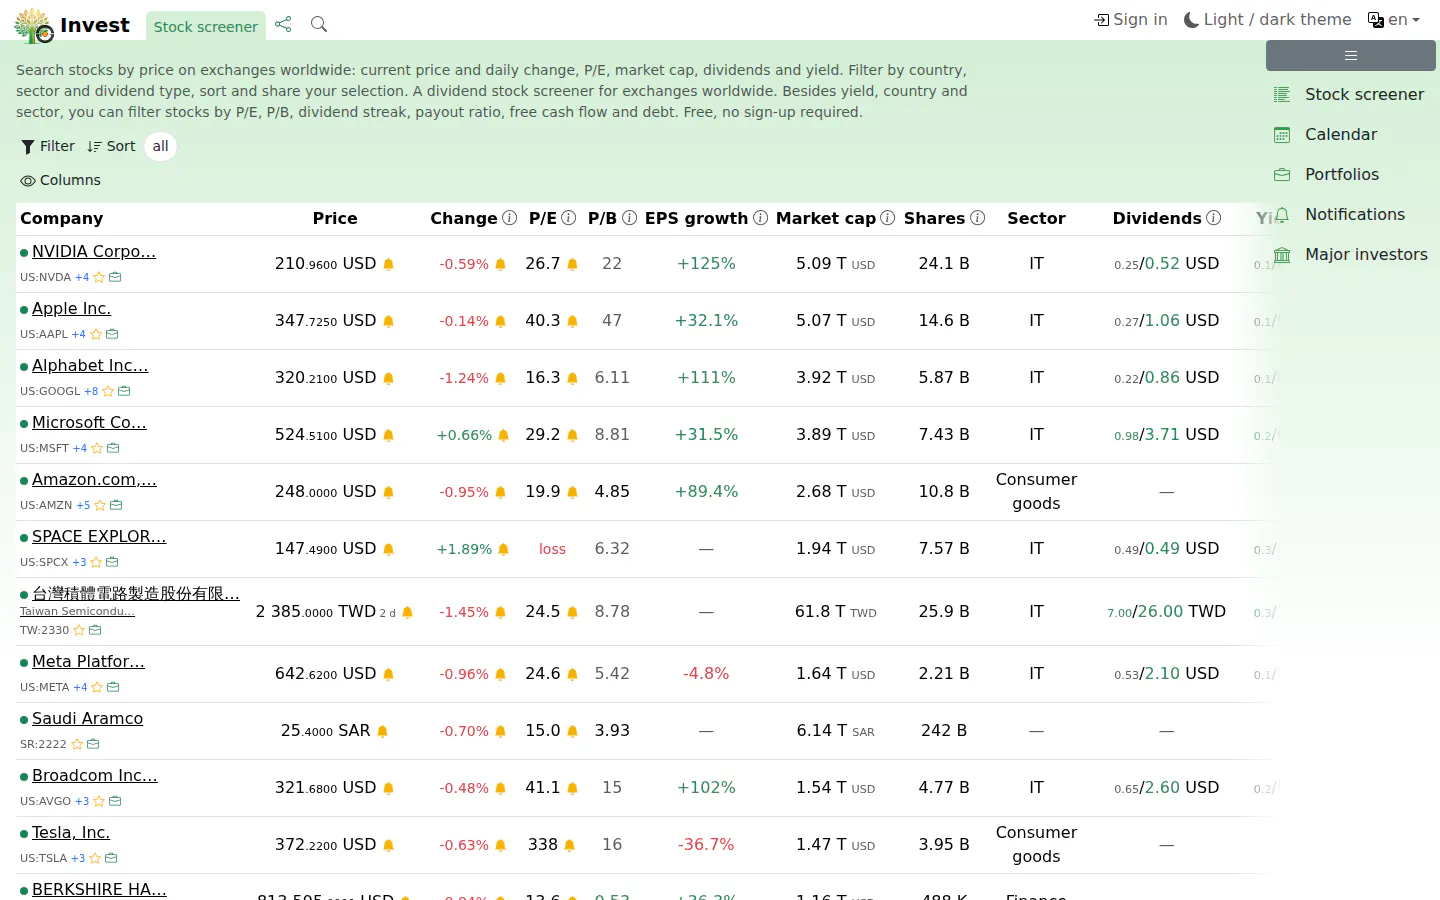Collapse the hamburger side menu
The image size is (1440, 900).
[x=1351, y=56]
